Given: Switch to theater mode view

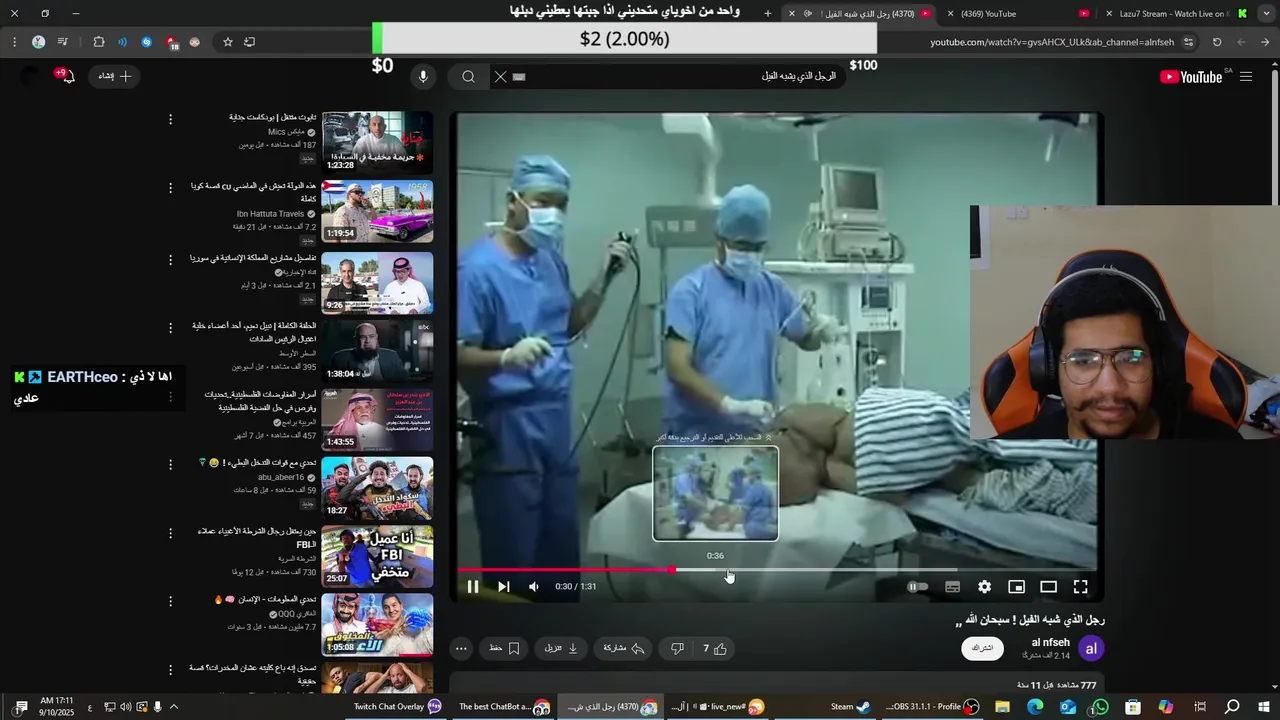Looking at the screenshot, I should click(1048, 587).
